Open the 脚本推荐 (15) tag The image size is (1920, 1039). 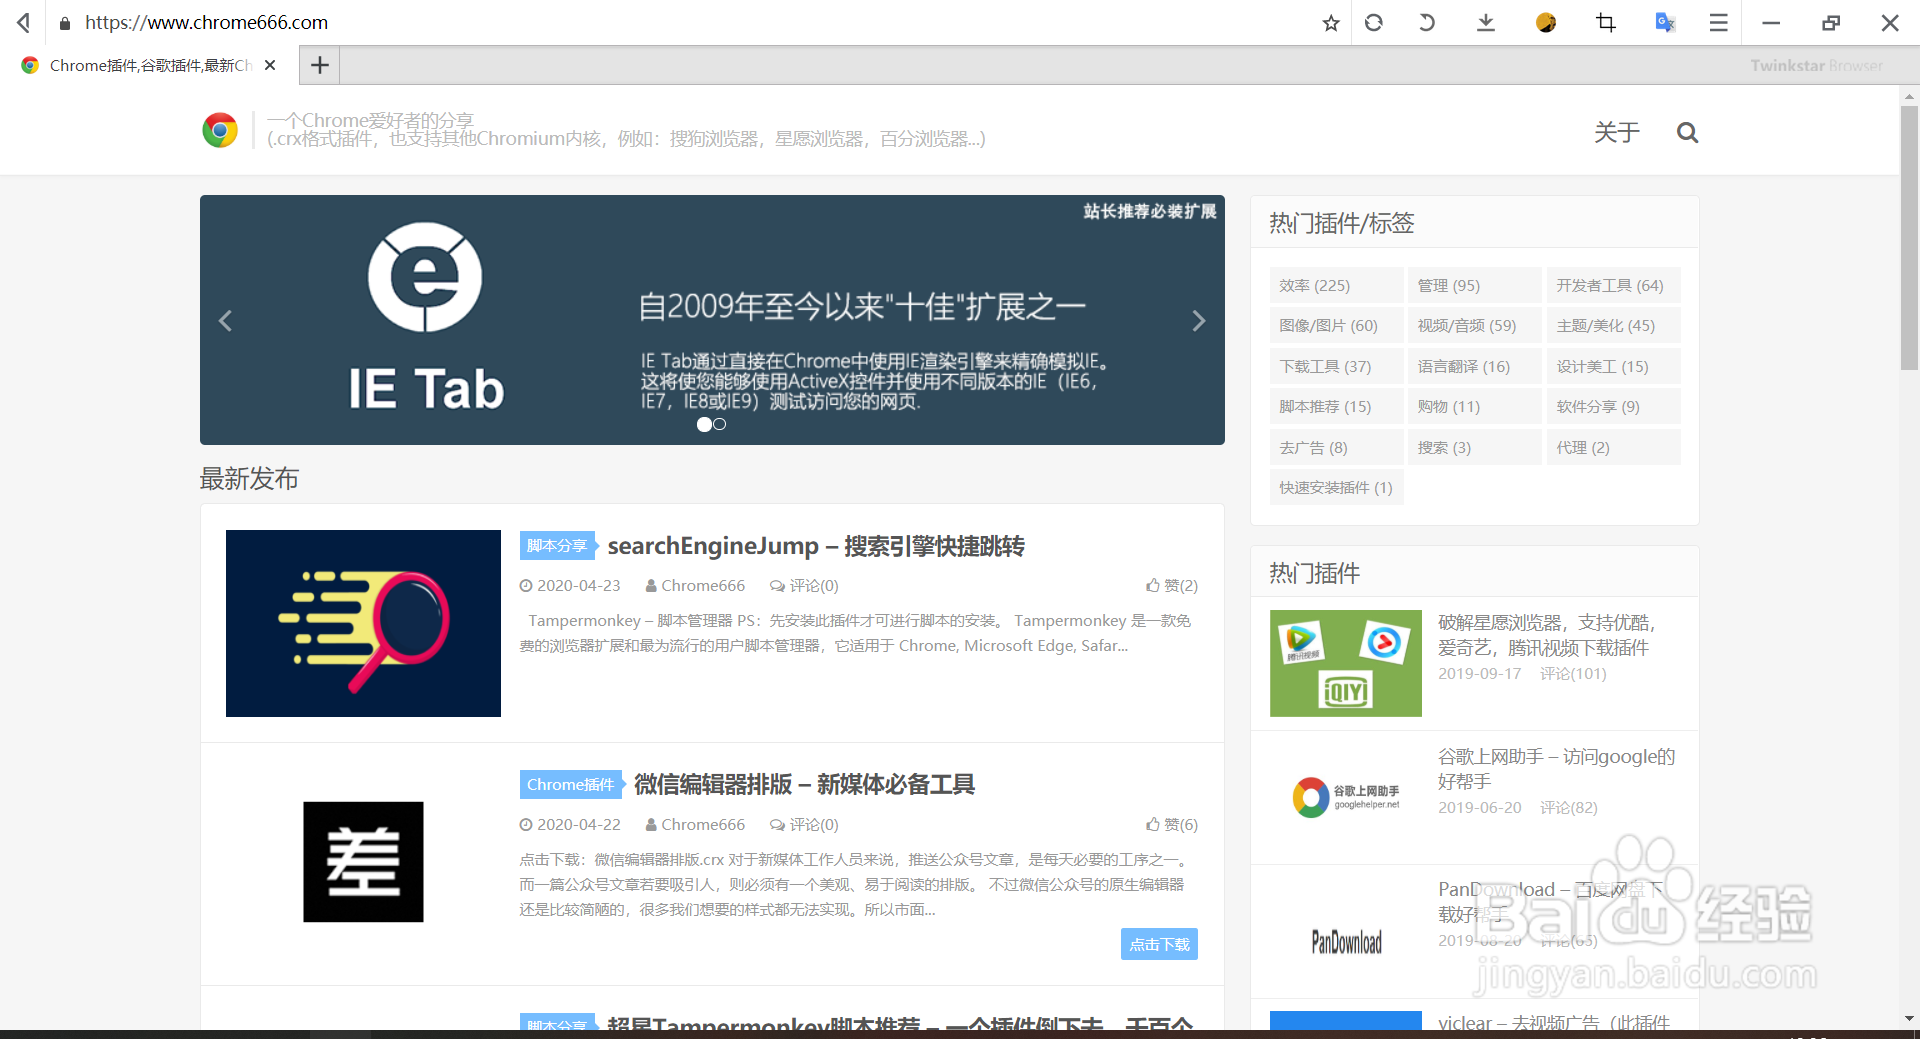(x=1336, y=406)
